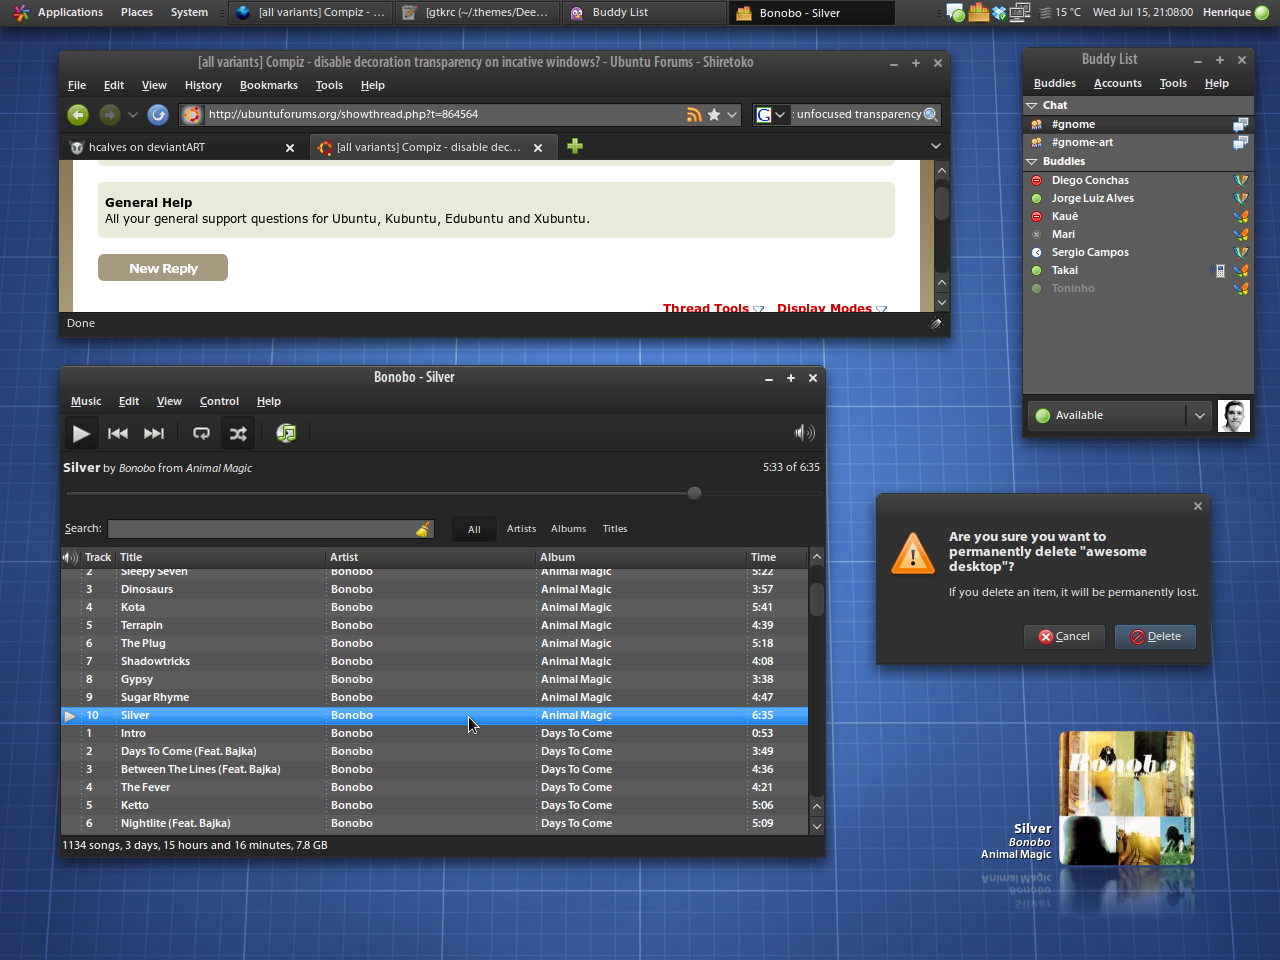The width and height of the screenshot is (1280, 960).
Task: Select the All search filter
Action: tap(474, 529)
